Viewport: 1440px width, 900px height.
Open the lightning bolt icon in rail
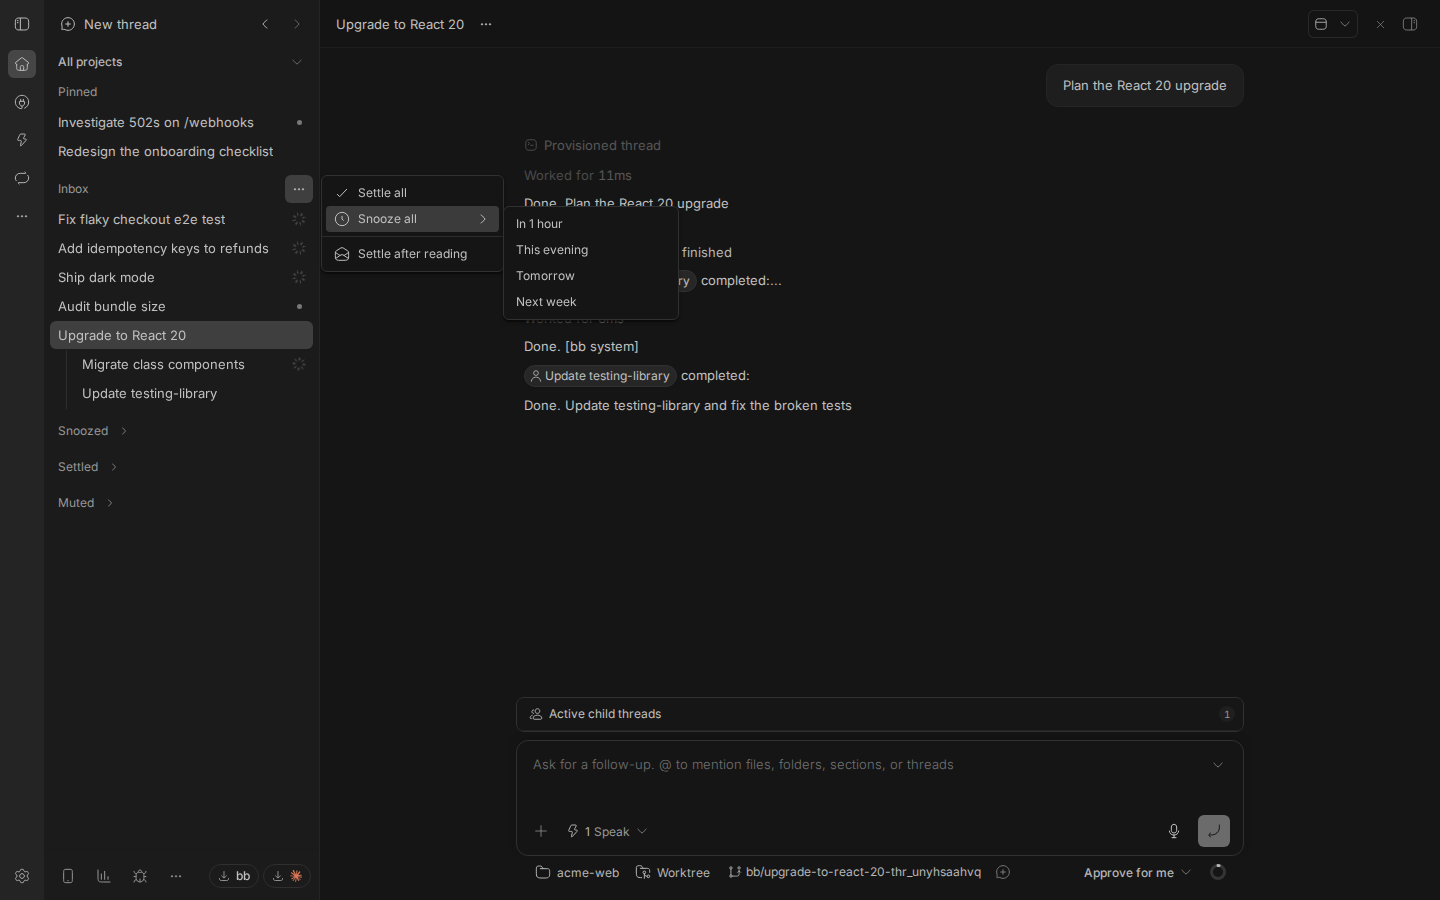coord(22,140)
